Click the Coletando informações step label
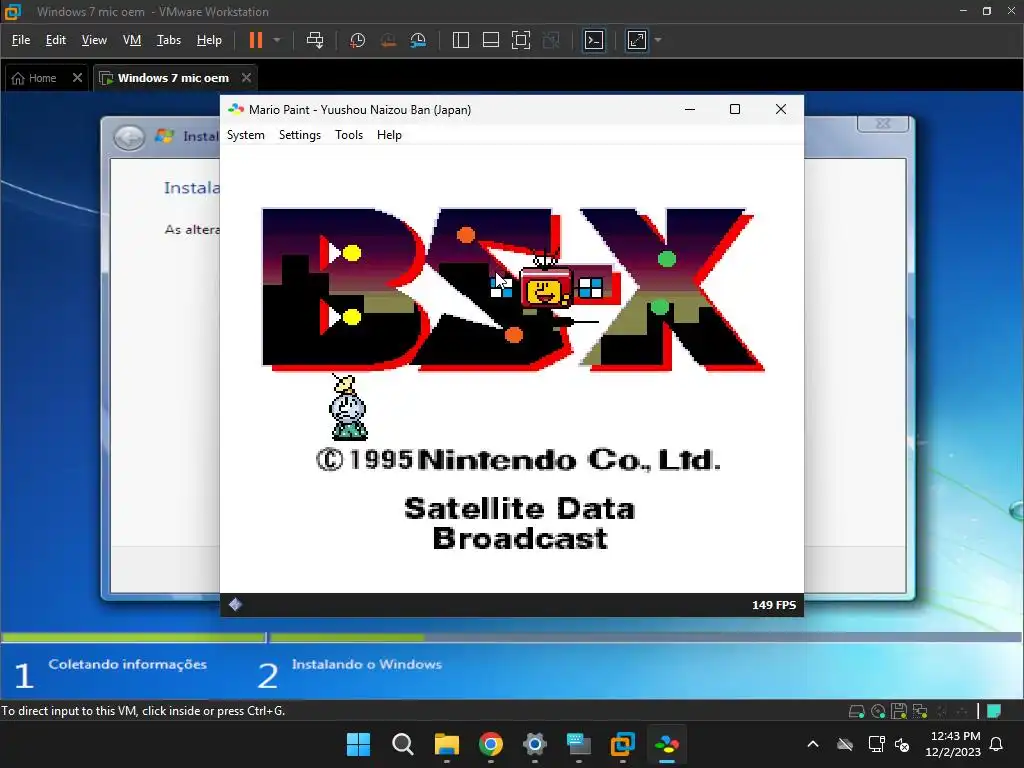Viewport: 1024px width, 768px height. coord(127,665)
